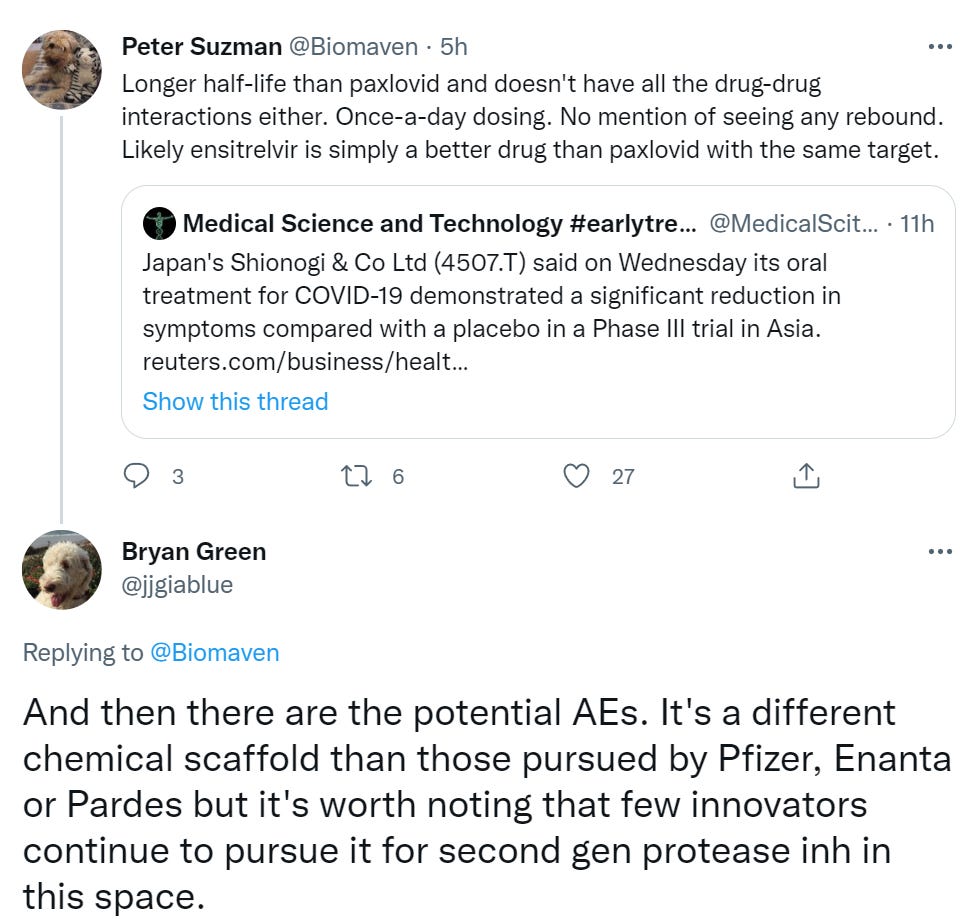Click the Medical Science and Technology avatar icon

point(159,224)
